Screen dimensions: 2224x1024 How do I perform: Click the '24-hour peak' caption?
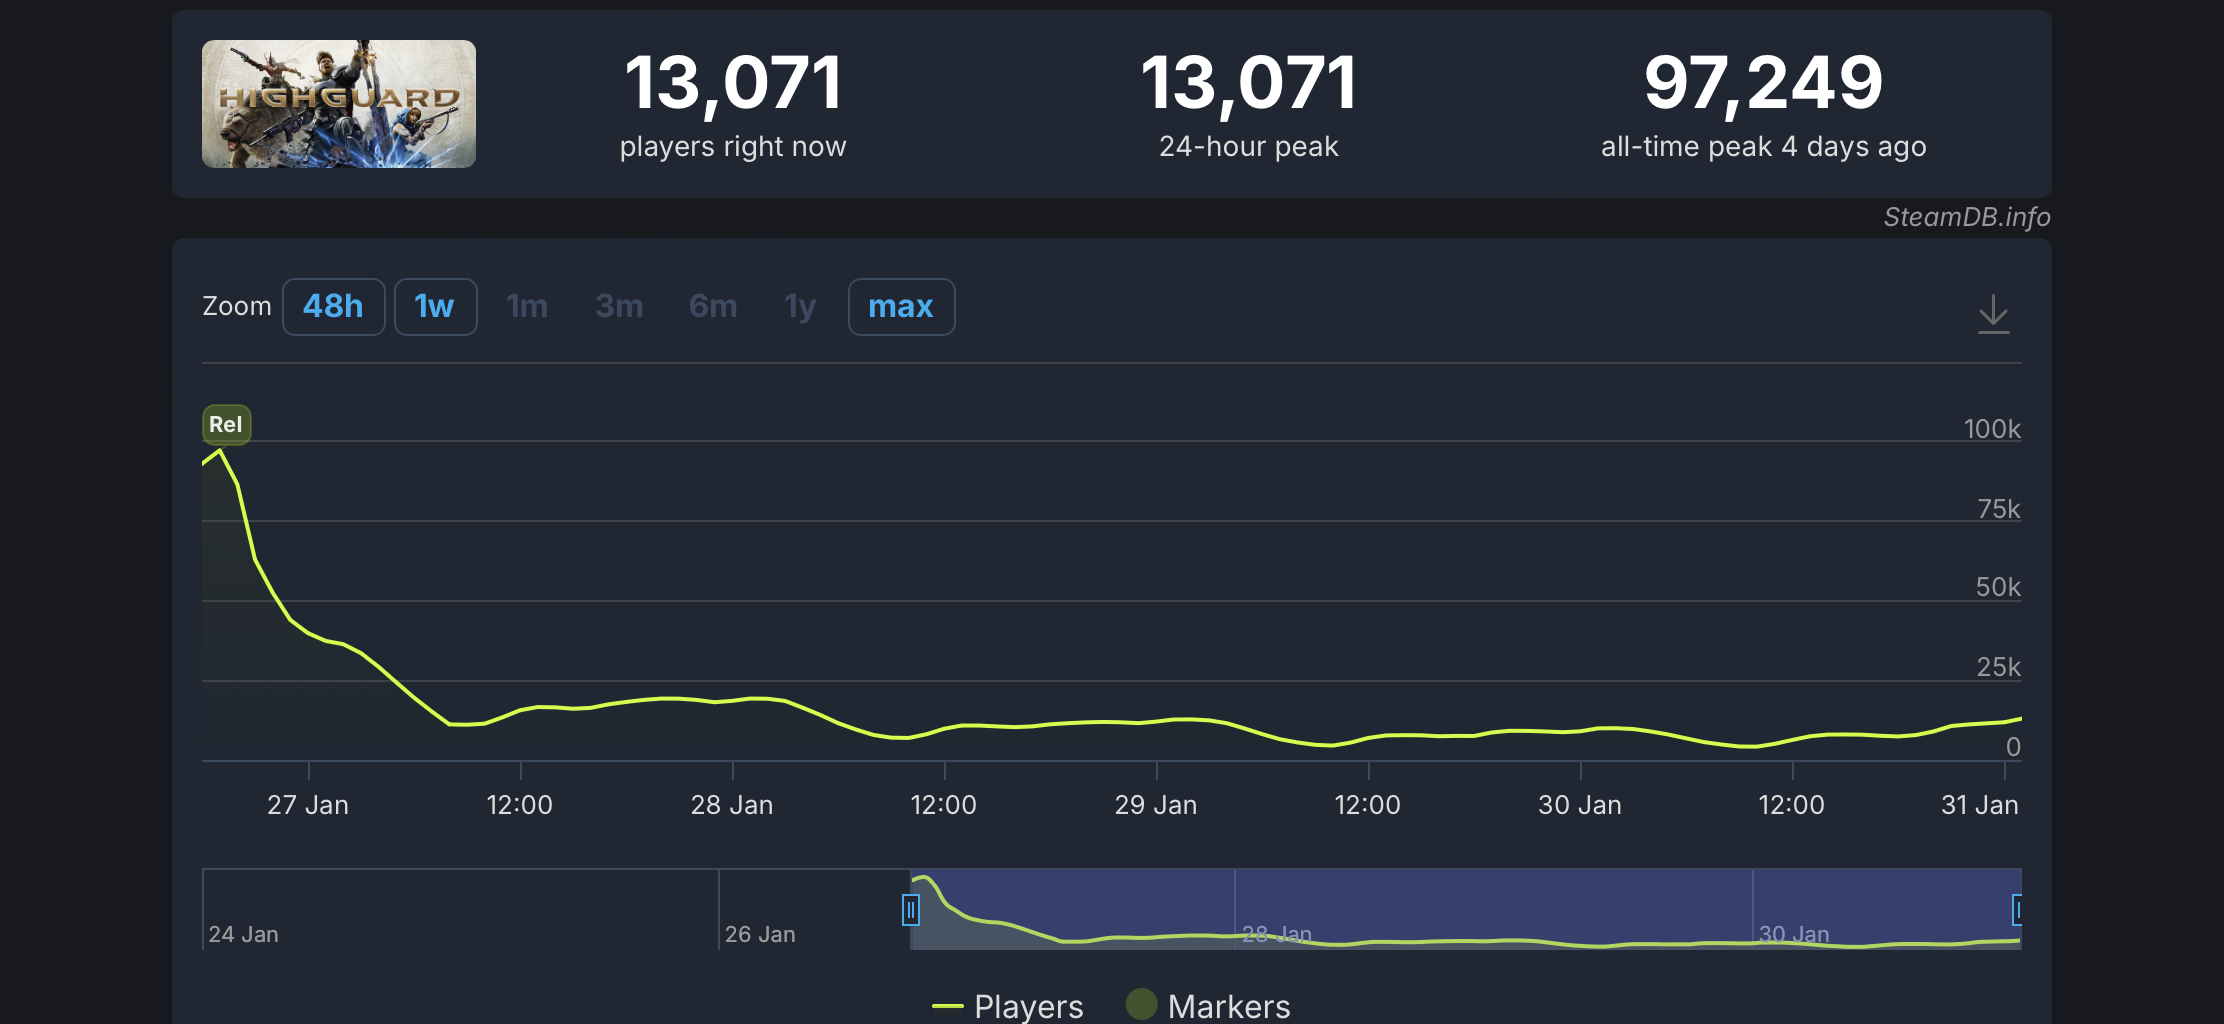pos(1249,147)
